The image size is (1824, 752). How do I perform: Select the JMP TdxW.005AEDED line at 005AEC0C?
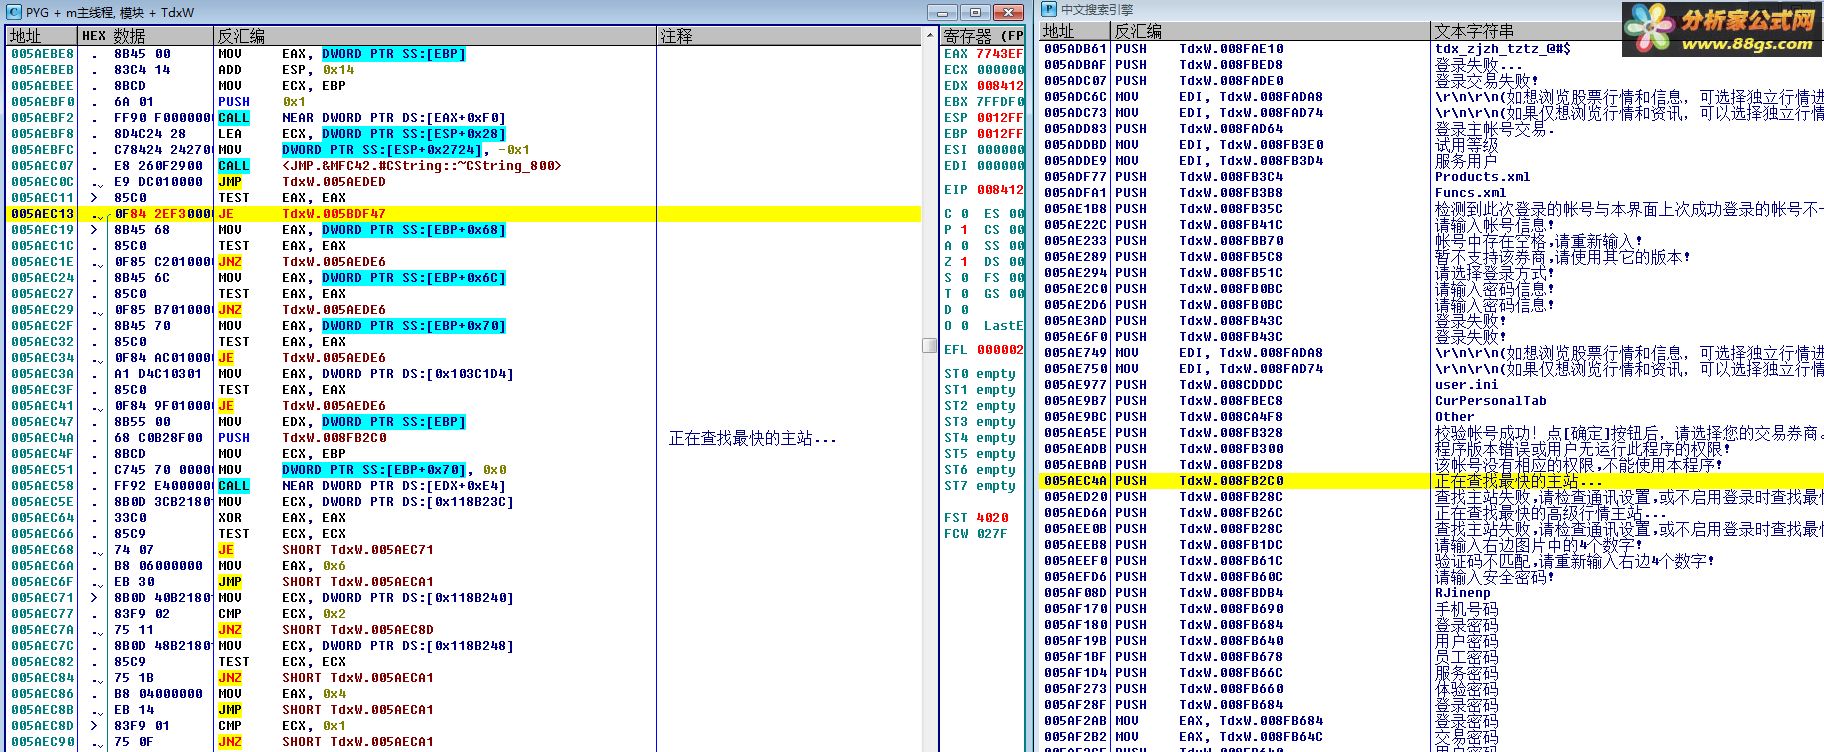click(464, 182)
